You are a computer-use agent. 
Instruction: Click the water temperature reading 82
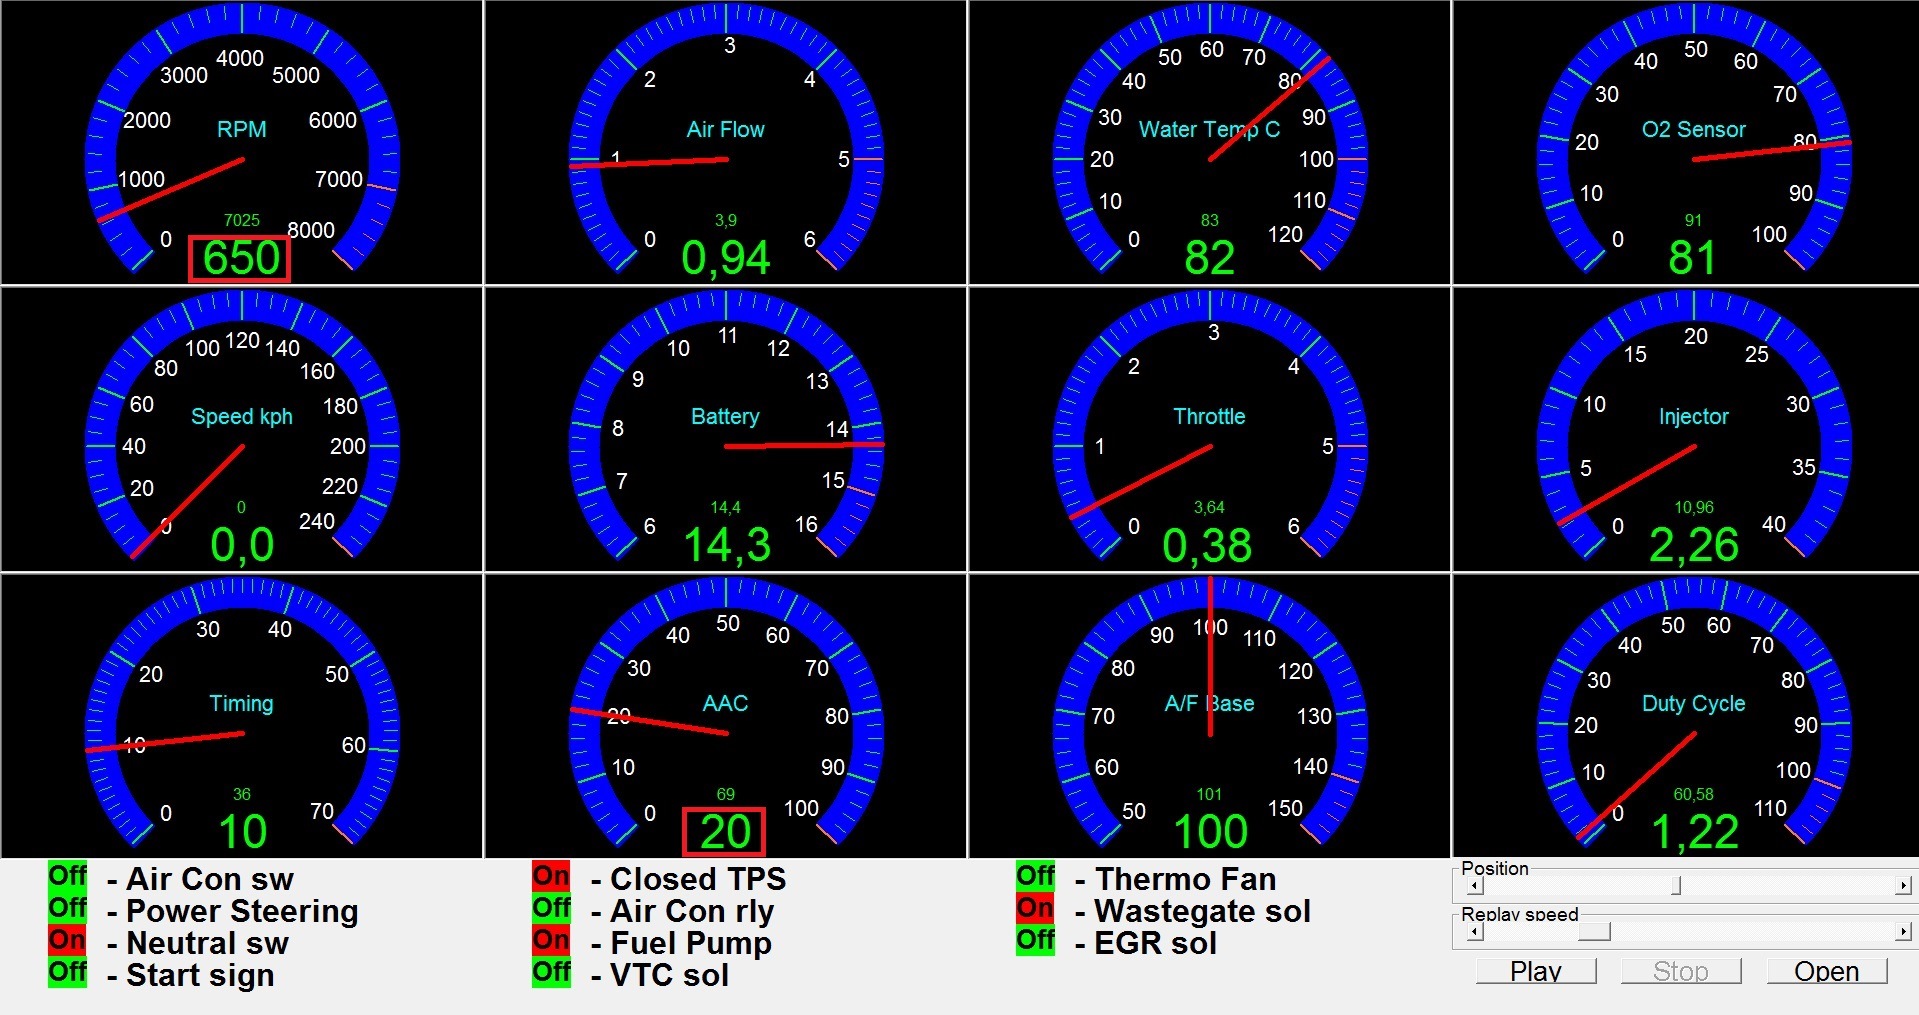pyautogui.click(x=1209, y=258)
